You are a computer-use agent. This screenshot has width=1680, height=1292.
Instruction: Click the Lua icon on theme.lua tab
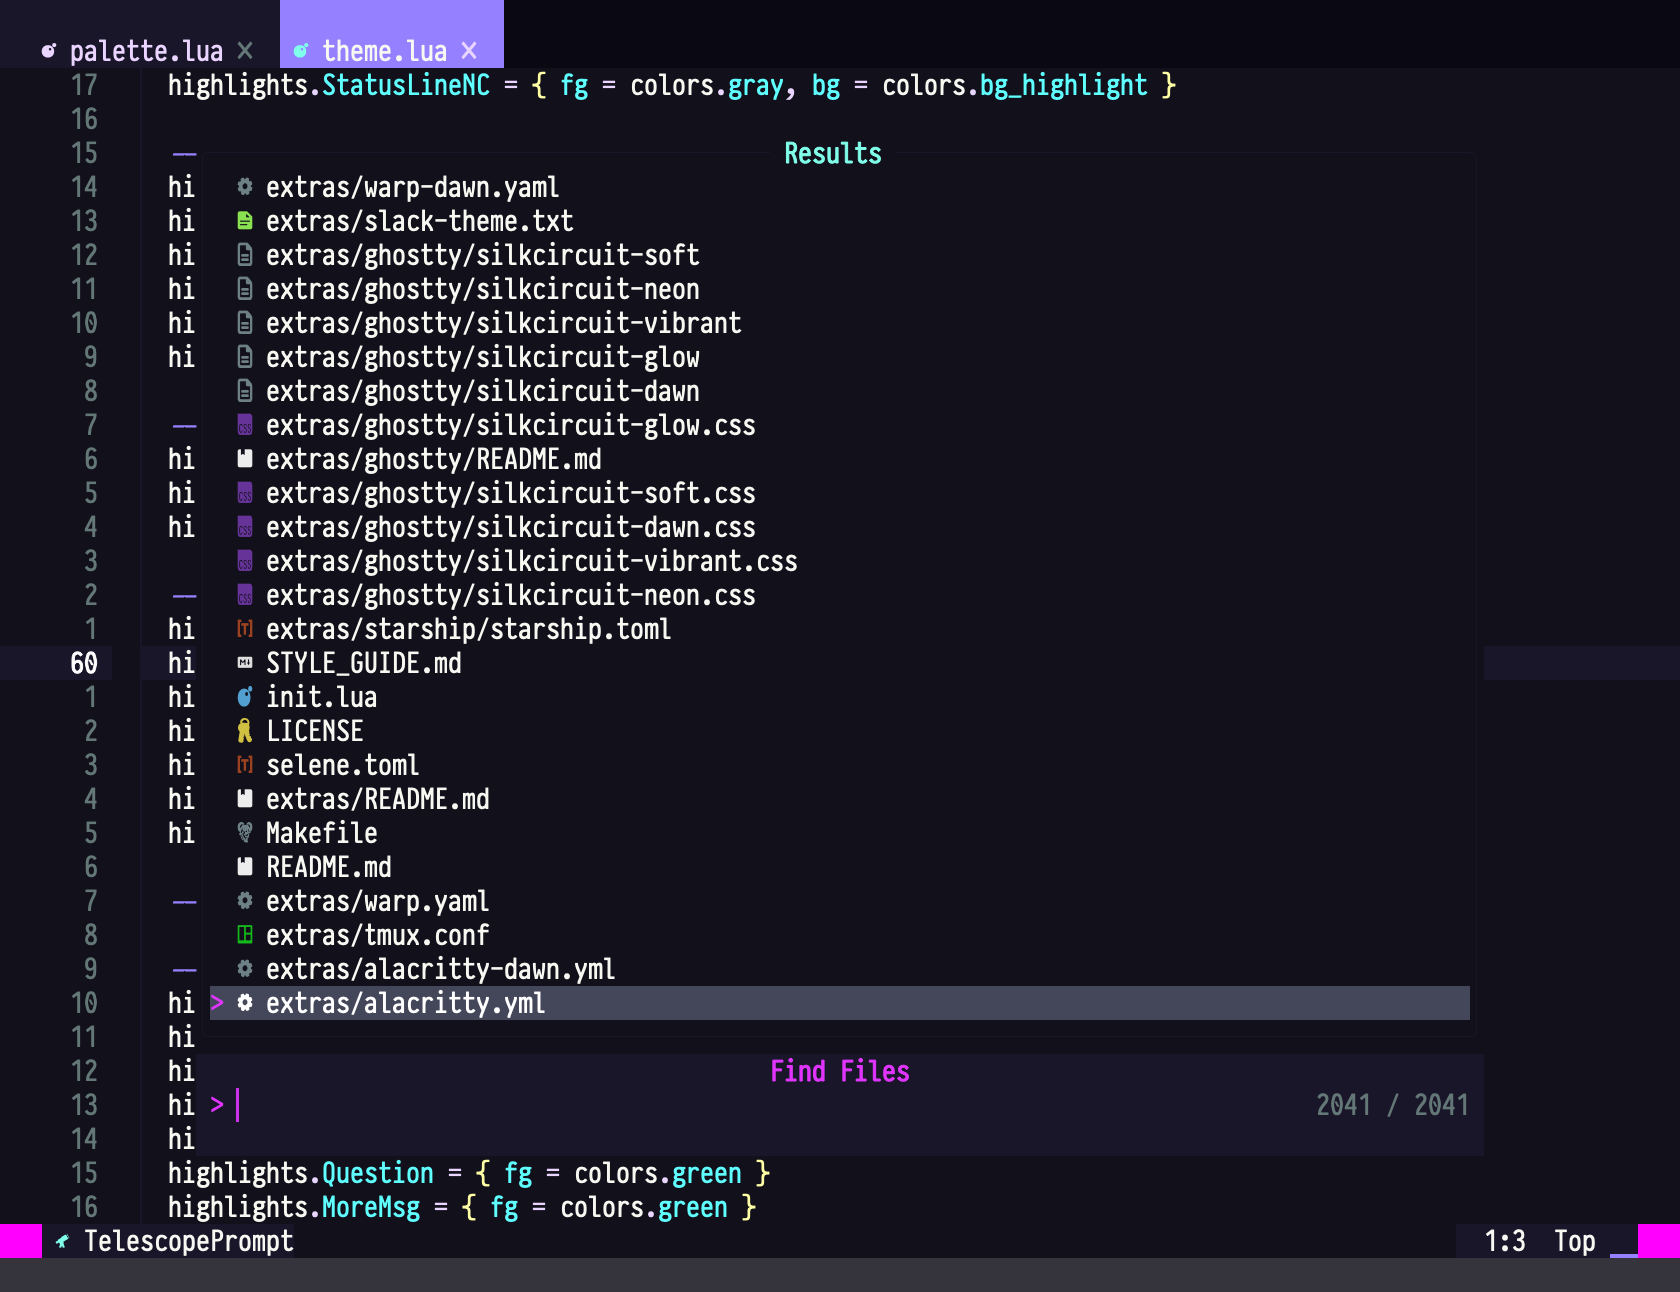point(300,51)
